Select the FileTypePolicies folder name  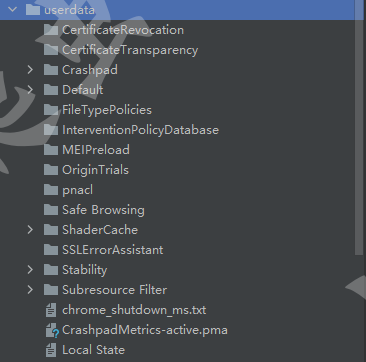(x=107, y=110)
